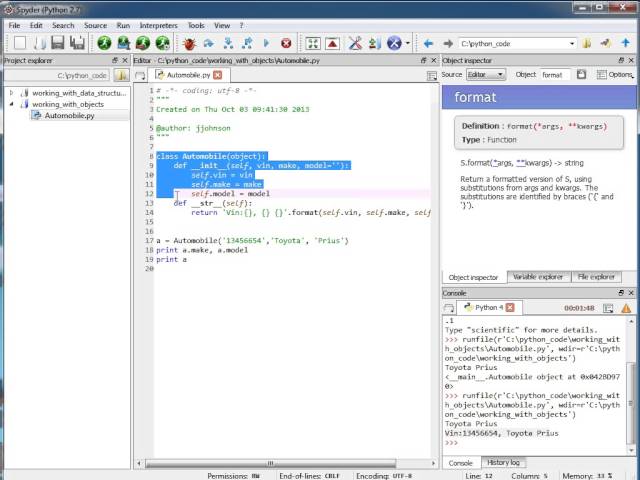Go to the parent directory with the up arrow
Viewport: 640px width, 480px height.
pyautogui.click(x=626, y=43)
